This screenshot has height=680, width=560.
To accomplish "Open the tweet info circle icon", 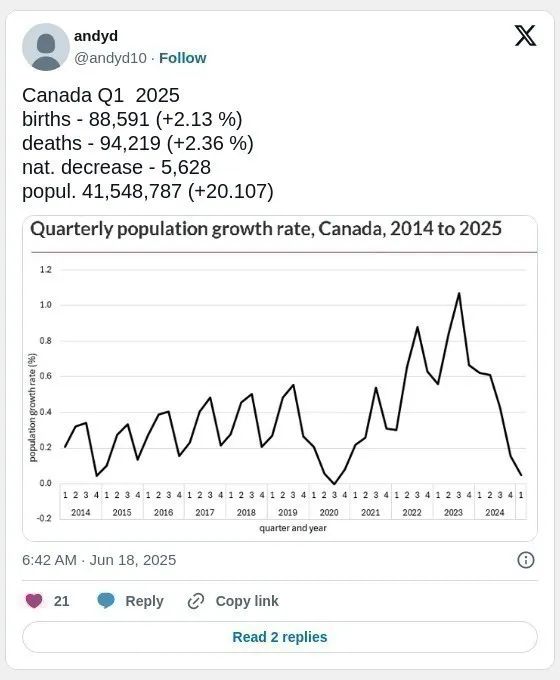I will click(x=526, y=560).
